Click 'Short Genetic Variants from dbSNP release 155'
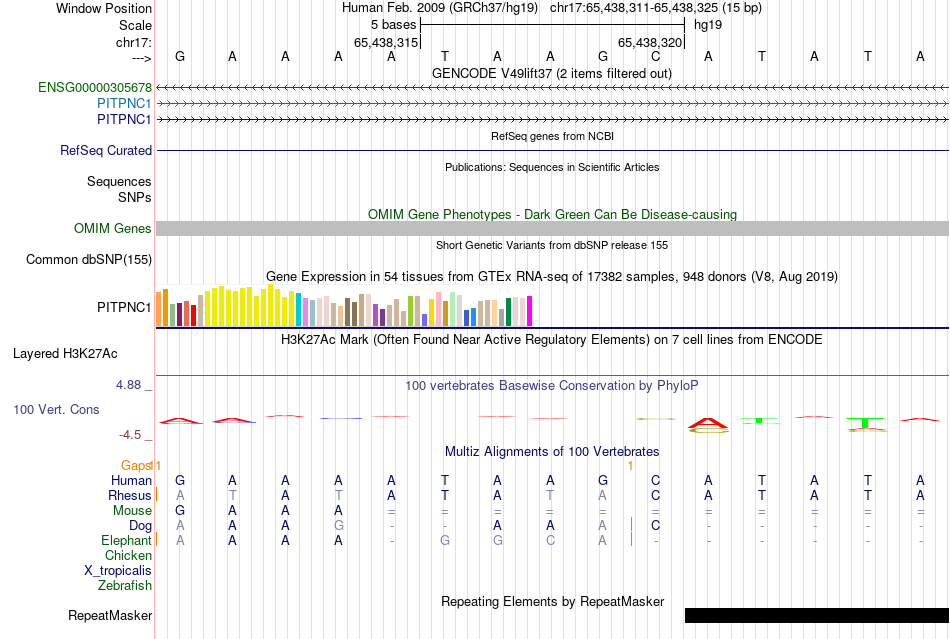 [x=552, y=245]
